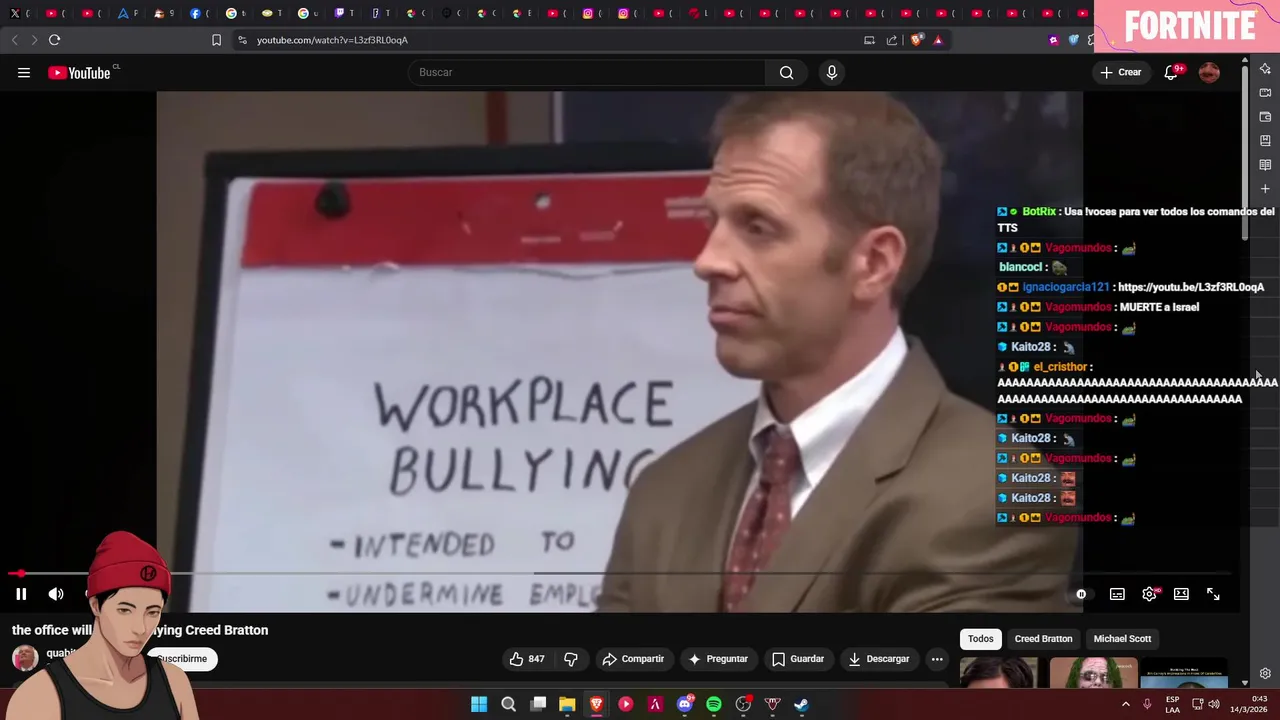The width and height of the screenshot is (1280, 720).
Task: Change ESP LAA input language
Action: [x=1172, y=704]
